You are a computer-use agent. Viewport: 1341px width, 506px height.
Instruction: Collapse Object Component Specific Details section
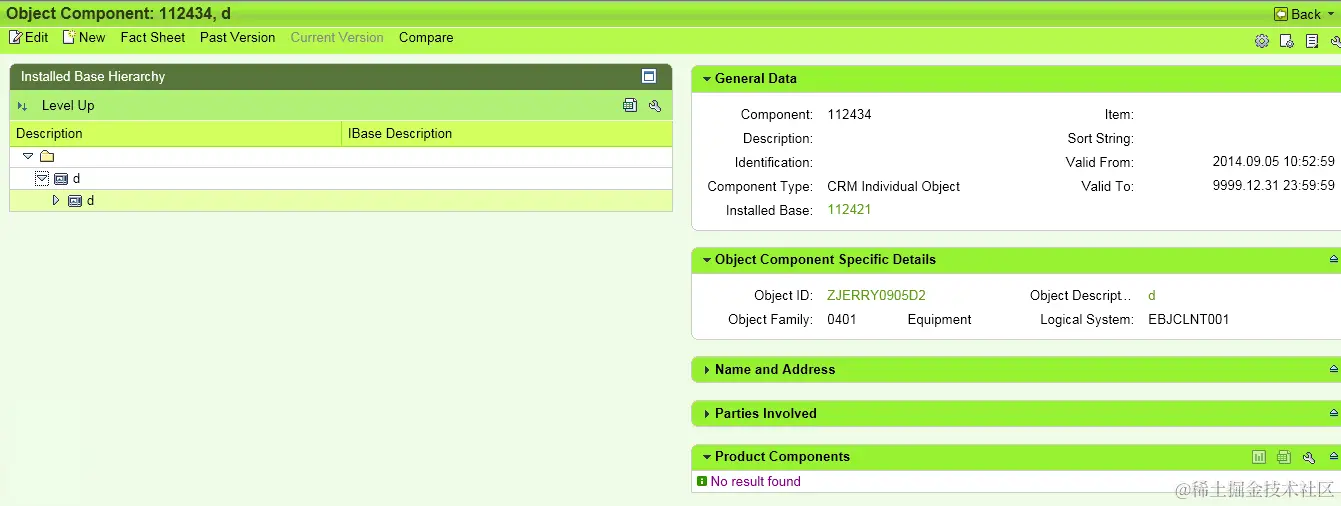tap(707, 259)
